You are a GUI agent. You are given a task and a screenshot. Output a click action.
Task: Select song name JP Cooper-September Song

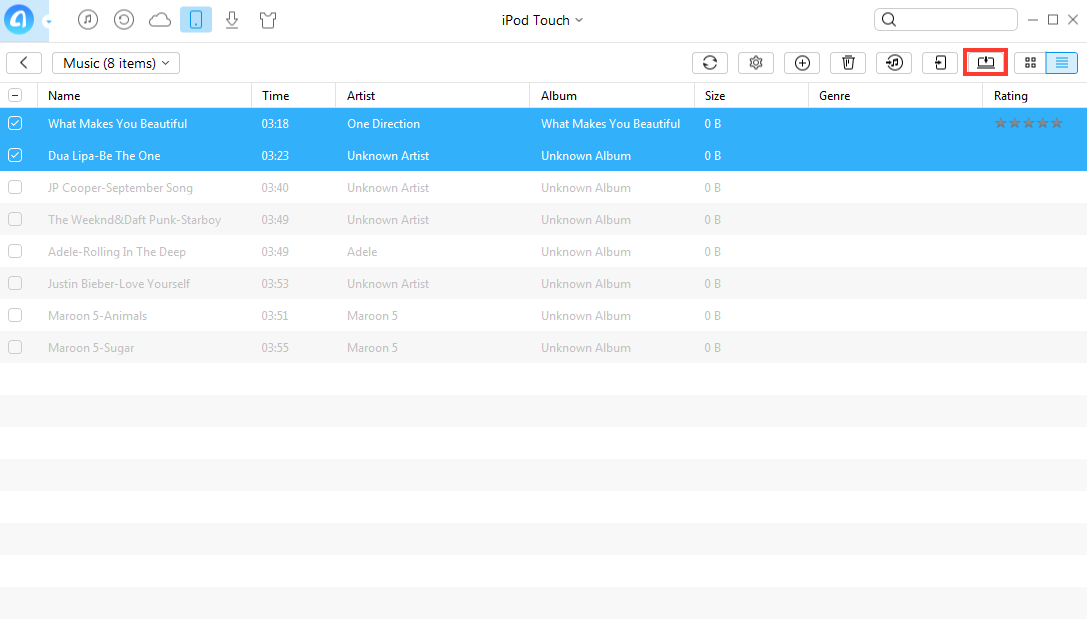(x=120, y=188)
